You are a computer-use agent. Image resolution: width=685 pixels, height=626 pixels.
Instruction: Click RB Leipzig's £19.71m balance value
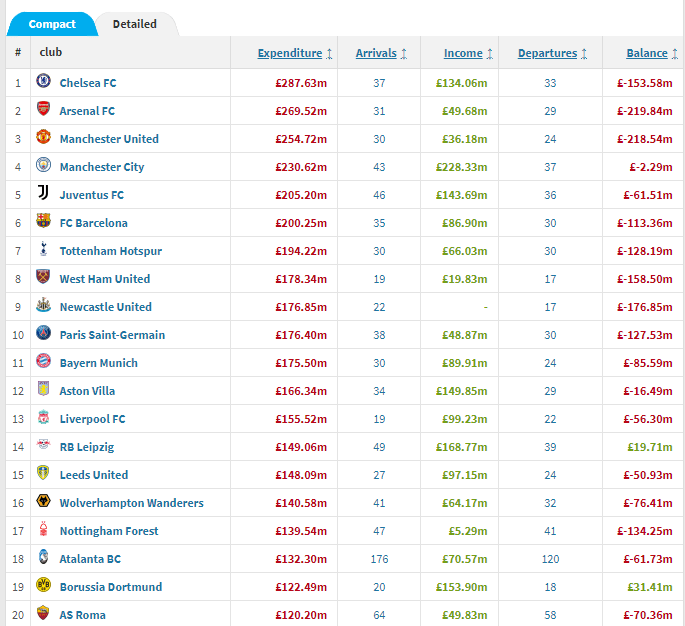click(x=650, y=447)
